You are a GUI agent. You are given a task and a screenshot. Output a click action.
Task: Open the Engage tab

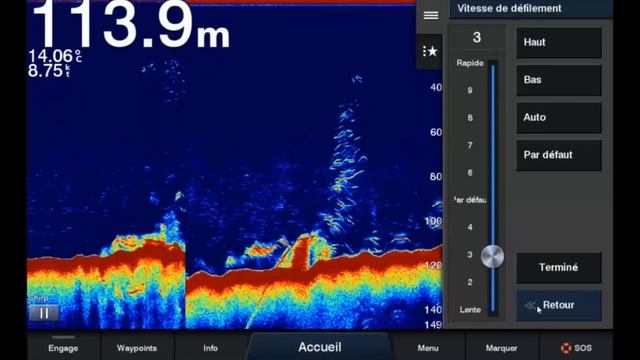point(63,348)
